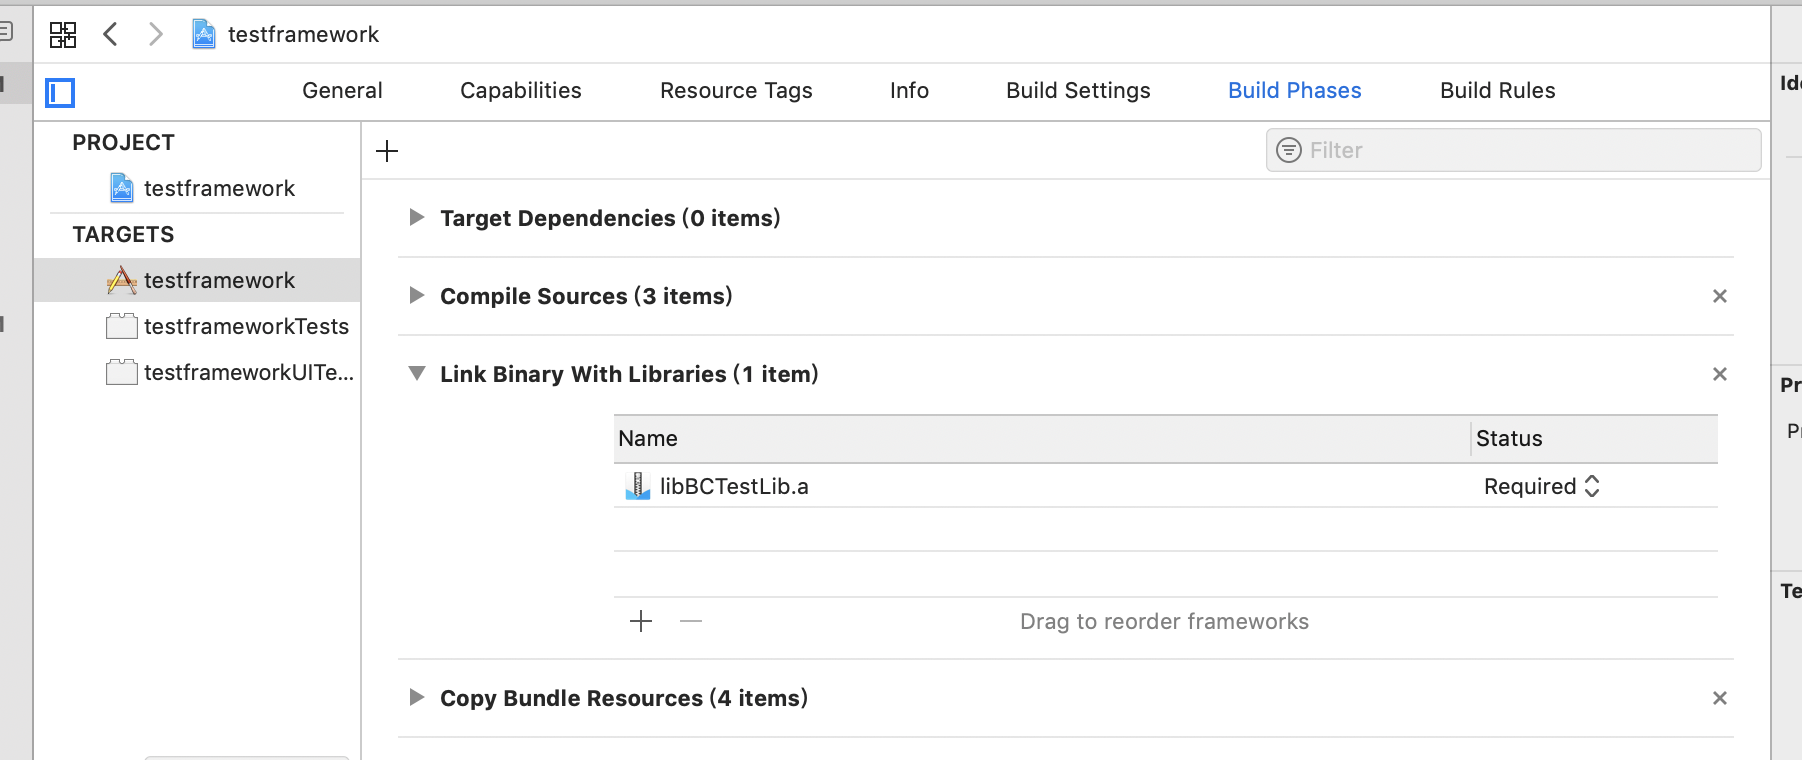
Task: Click the testframework breadcrumb project icon
Action: (x=204, y=34)
